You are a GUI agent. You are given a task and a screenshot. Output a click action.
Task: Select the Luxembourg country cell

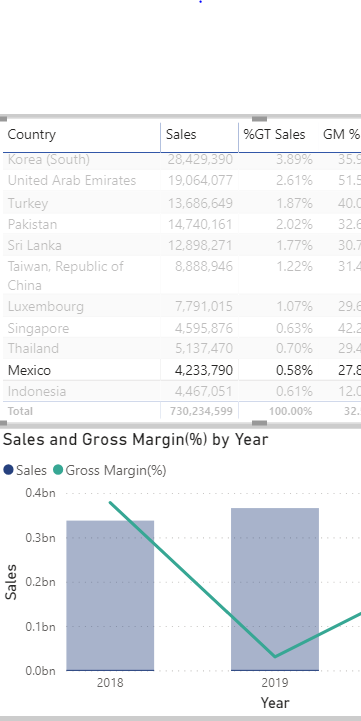[x=46, y=306]
